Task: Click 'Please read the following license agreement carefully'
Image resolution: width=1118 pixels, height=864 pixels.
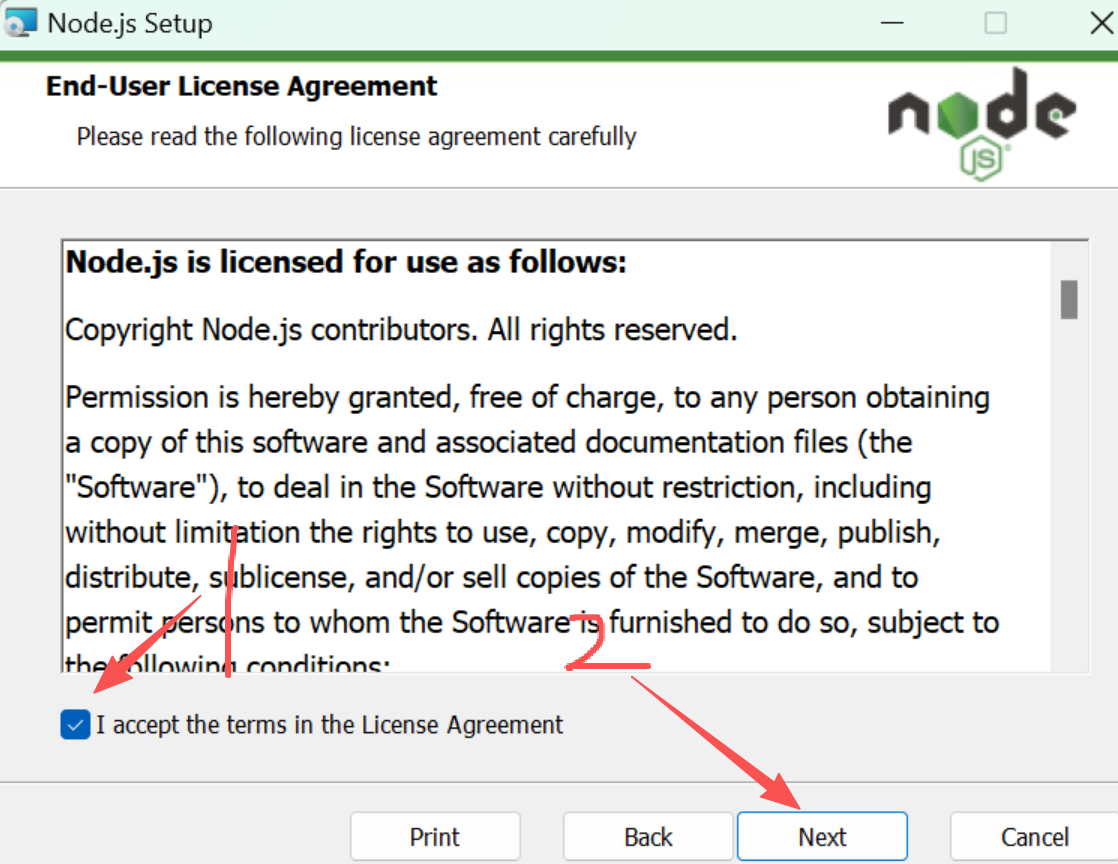Action: (x=357, y=136)
